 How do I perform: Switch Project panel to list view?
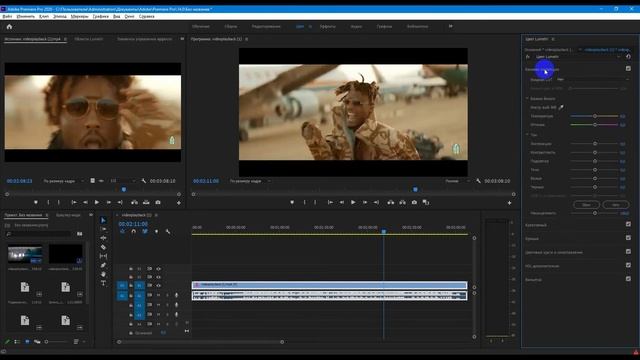[x=17, y=342]
